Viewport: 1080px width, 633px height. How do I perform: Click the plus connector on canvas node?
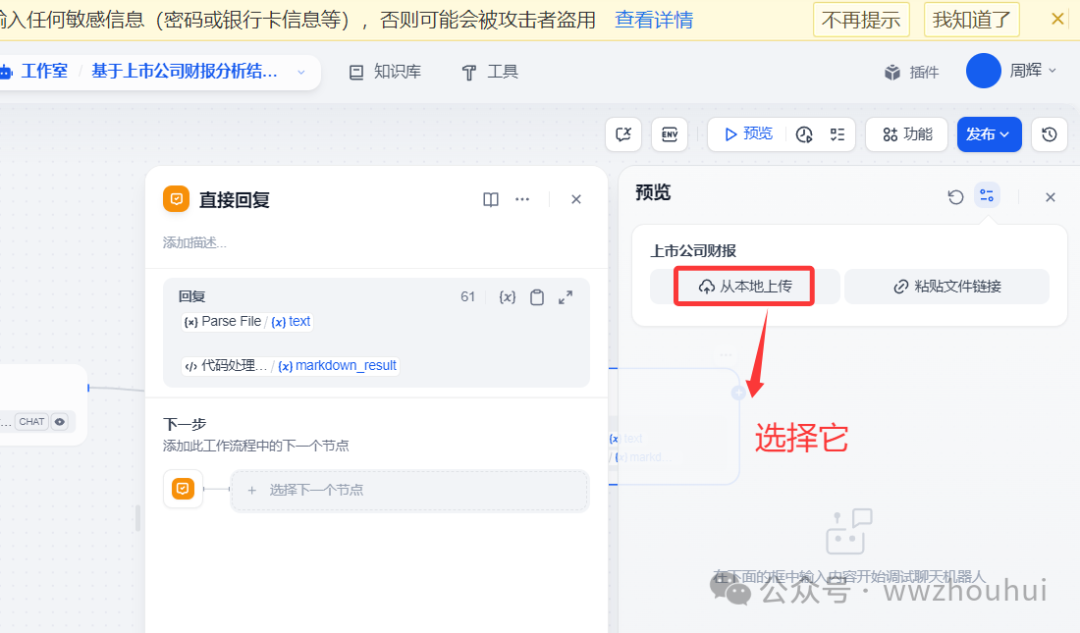pyautogui.click(x=738, y=393)
